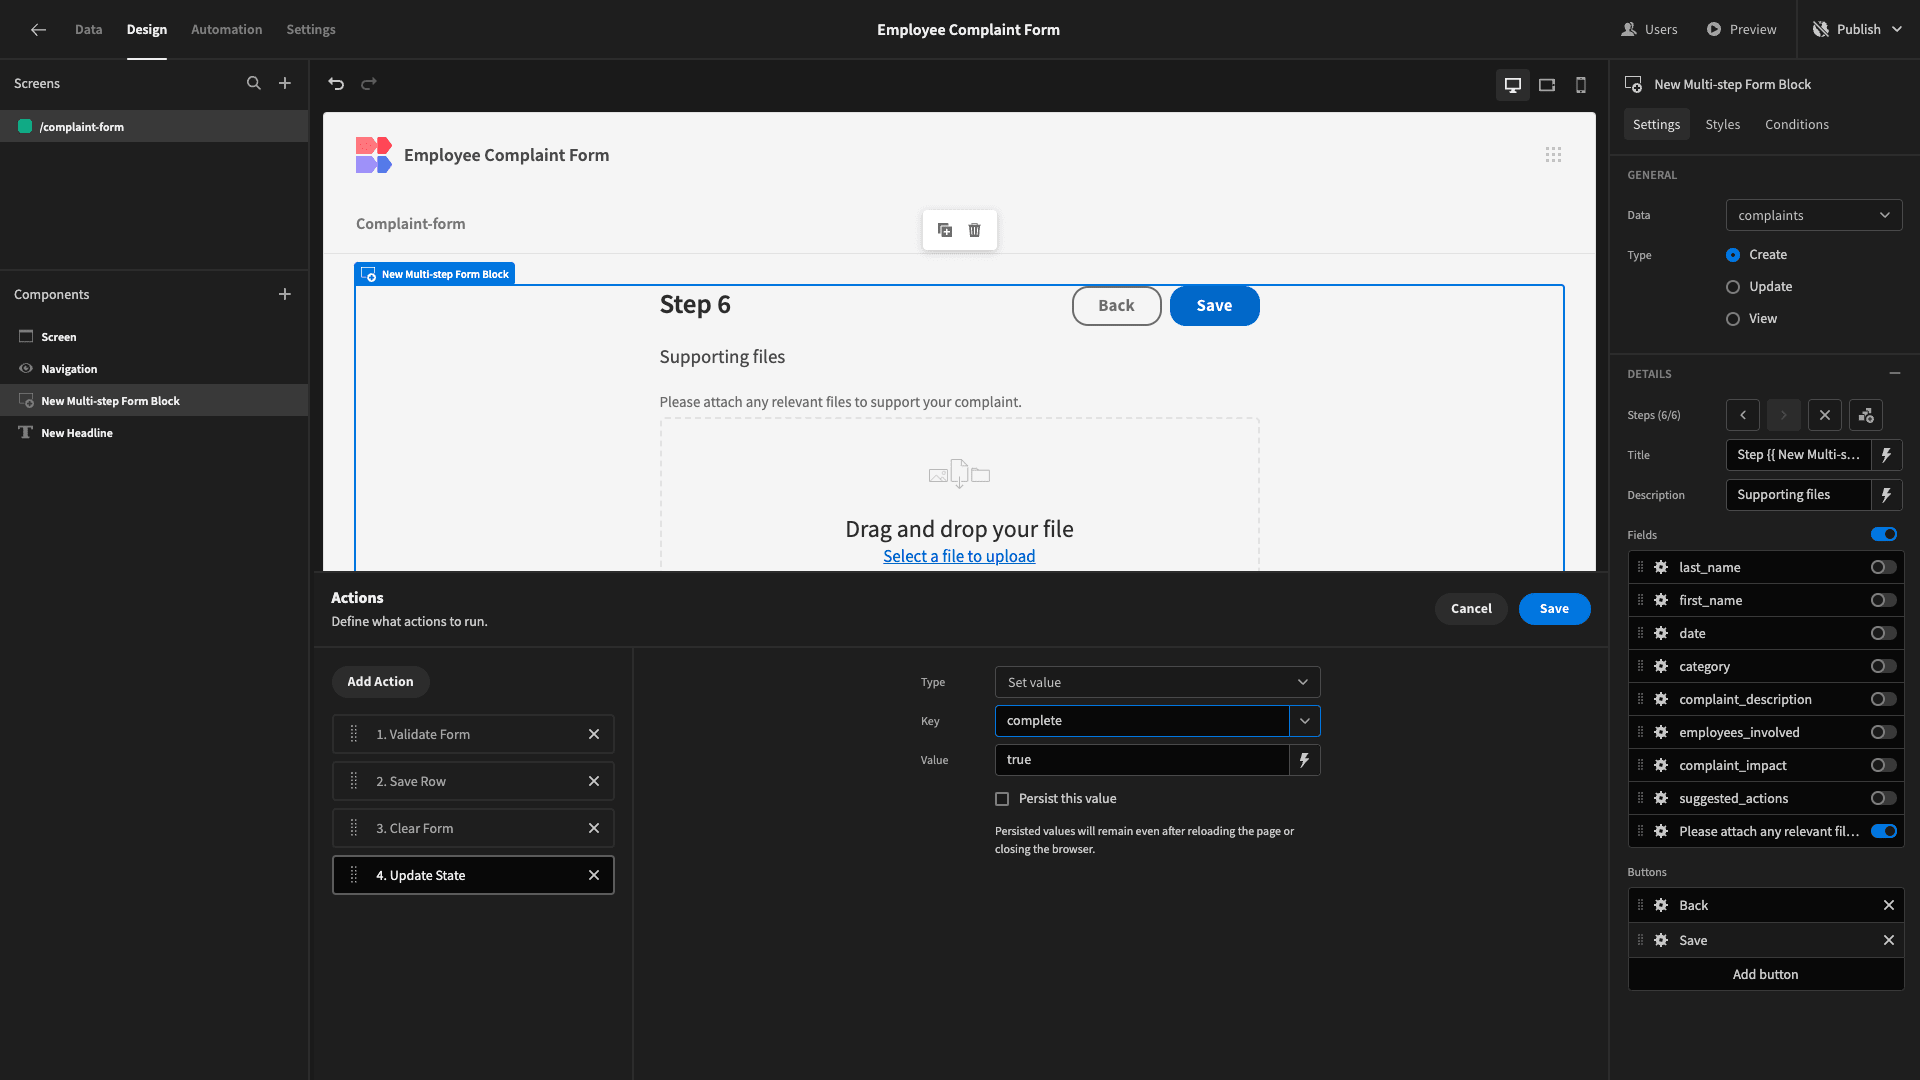The width and height of the screenshot is (1920, 1080).
Task: Select the /complaint-form screen
Action: click(154, 127)
